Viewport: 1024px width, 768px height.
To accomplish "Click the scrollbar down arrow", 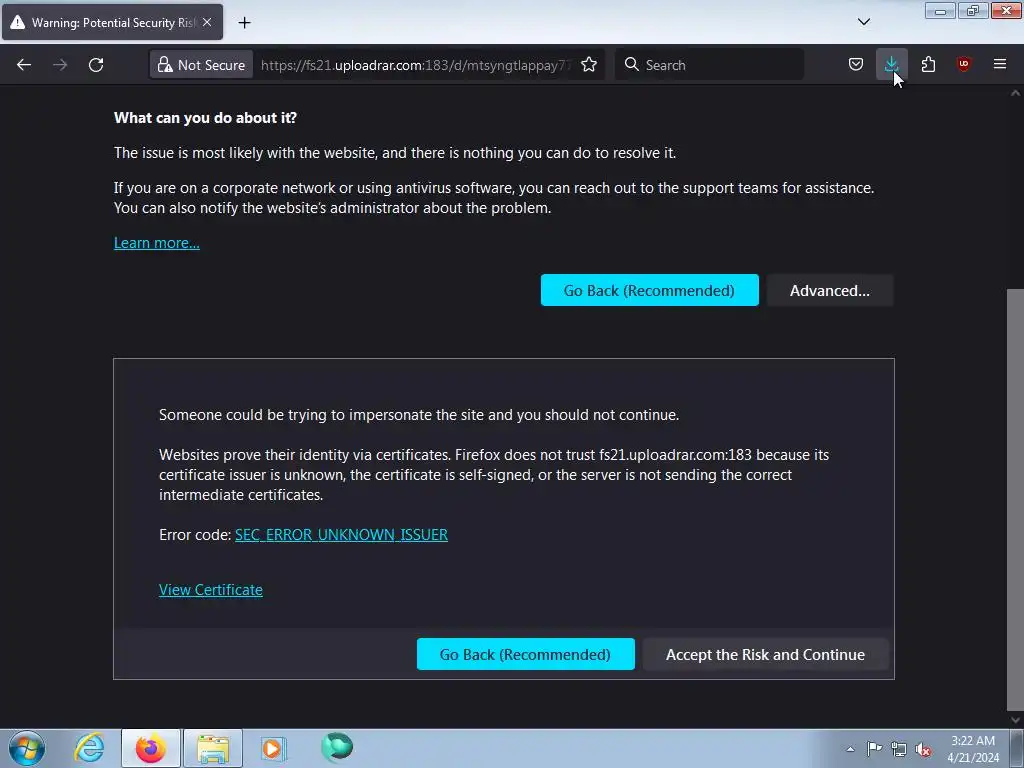I will [x=1015, y=720].
